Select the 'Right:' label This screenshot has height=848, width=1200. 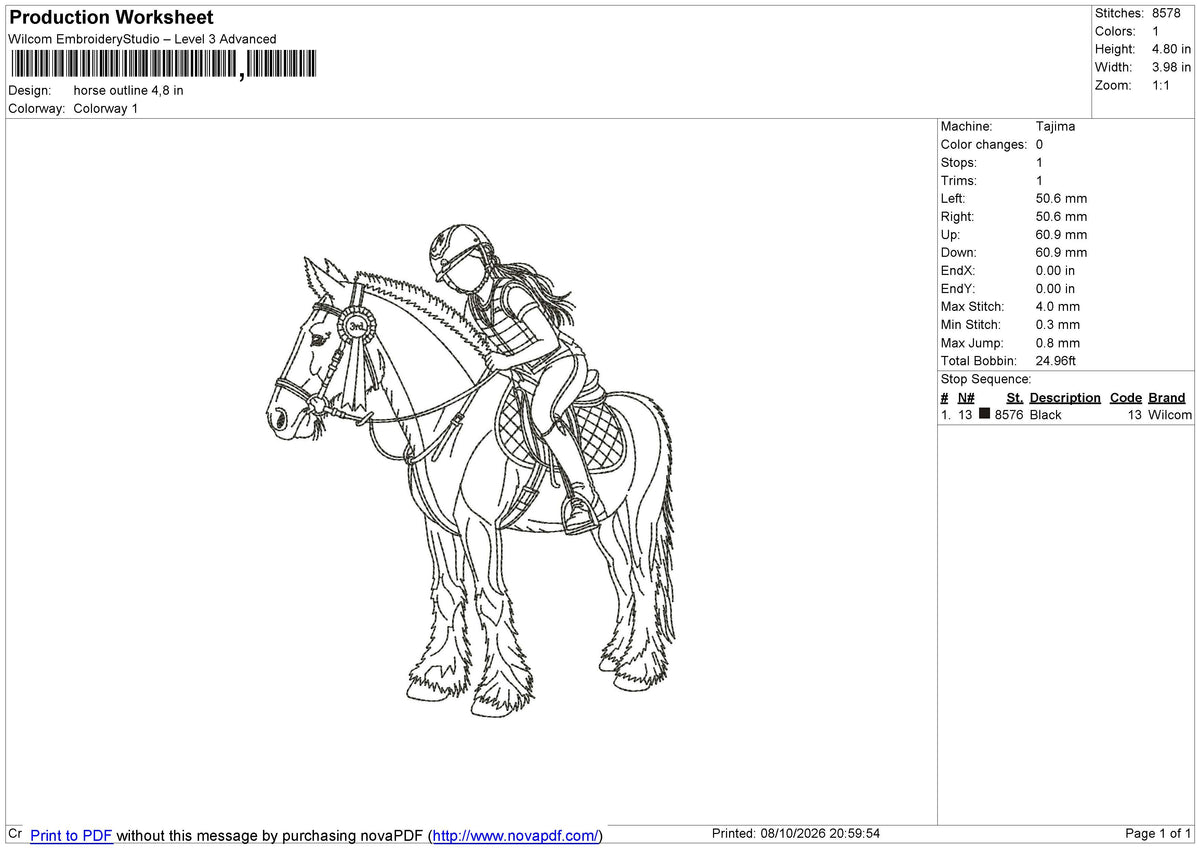point(957,216)
